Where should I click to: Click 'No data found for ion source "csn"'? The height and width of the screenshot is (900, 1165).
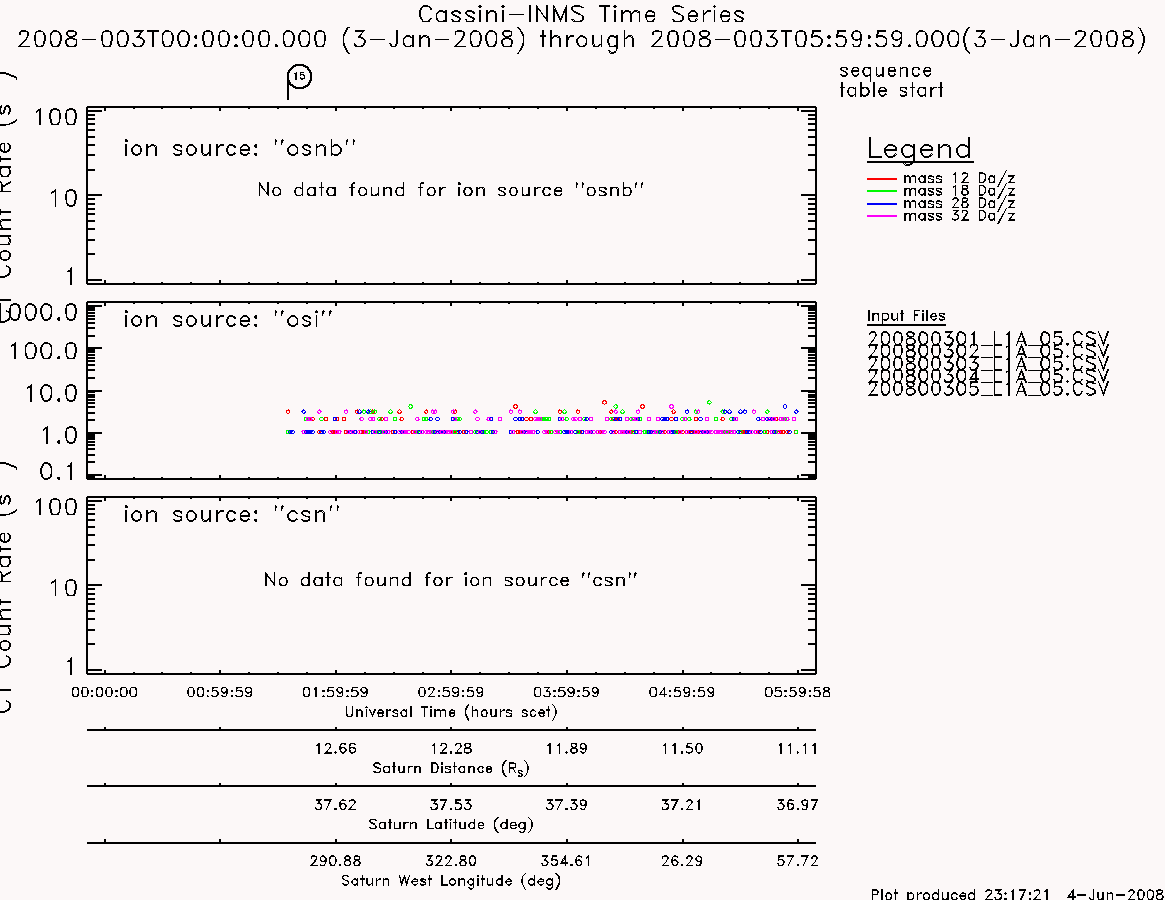[x=450, y=580]
